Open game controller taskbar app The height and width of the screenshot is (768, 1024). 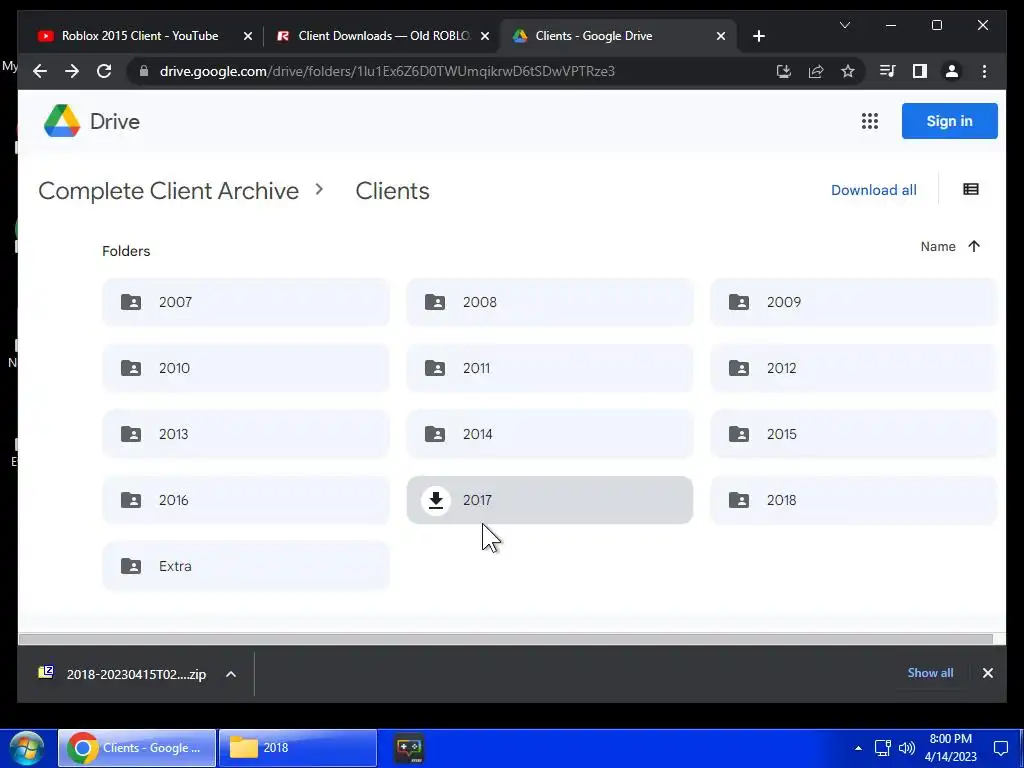[409, 748]
